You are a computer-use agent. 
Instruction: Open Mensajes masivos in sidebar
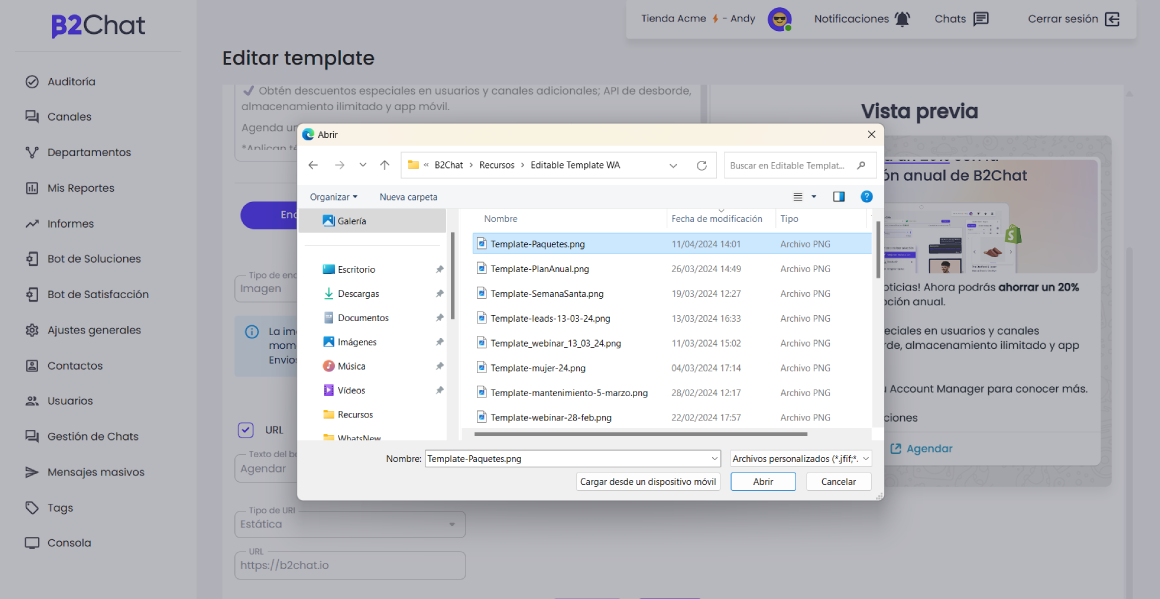coord(96,472)
